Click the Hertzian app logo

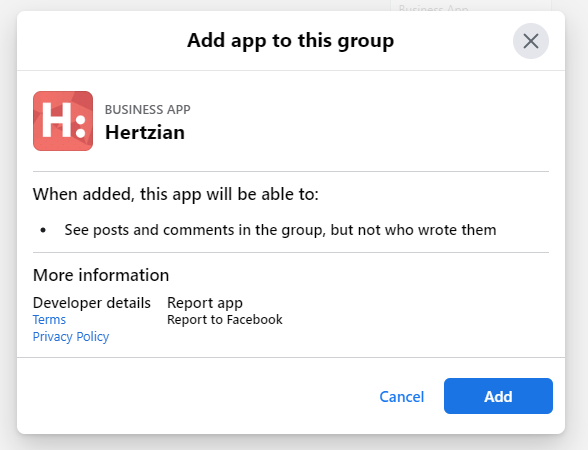click(63, 121)
